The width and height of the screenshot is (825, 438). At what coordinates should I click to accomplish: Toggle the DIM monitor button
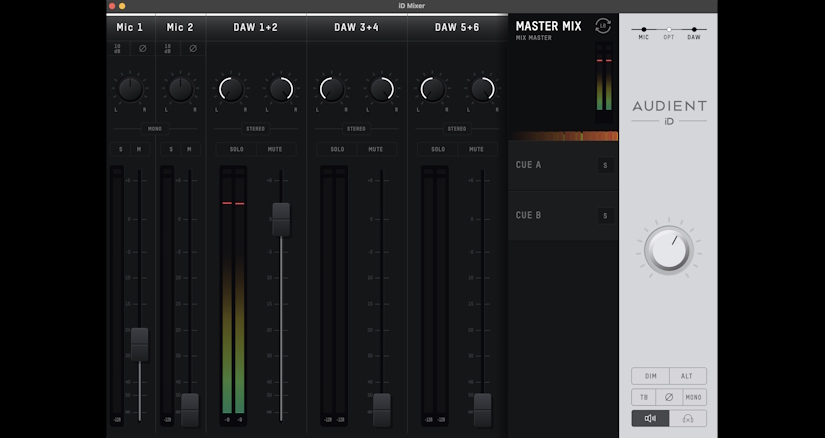pyautogui.click(x=651, y=376)
